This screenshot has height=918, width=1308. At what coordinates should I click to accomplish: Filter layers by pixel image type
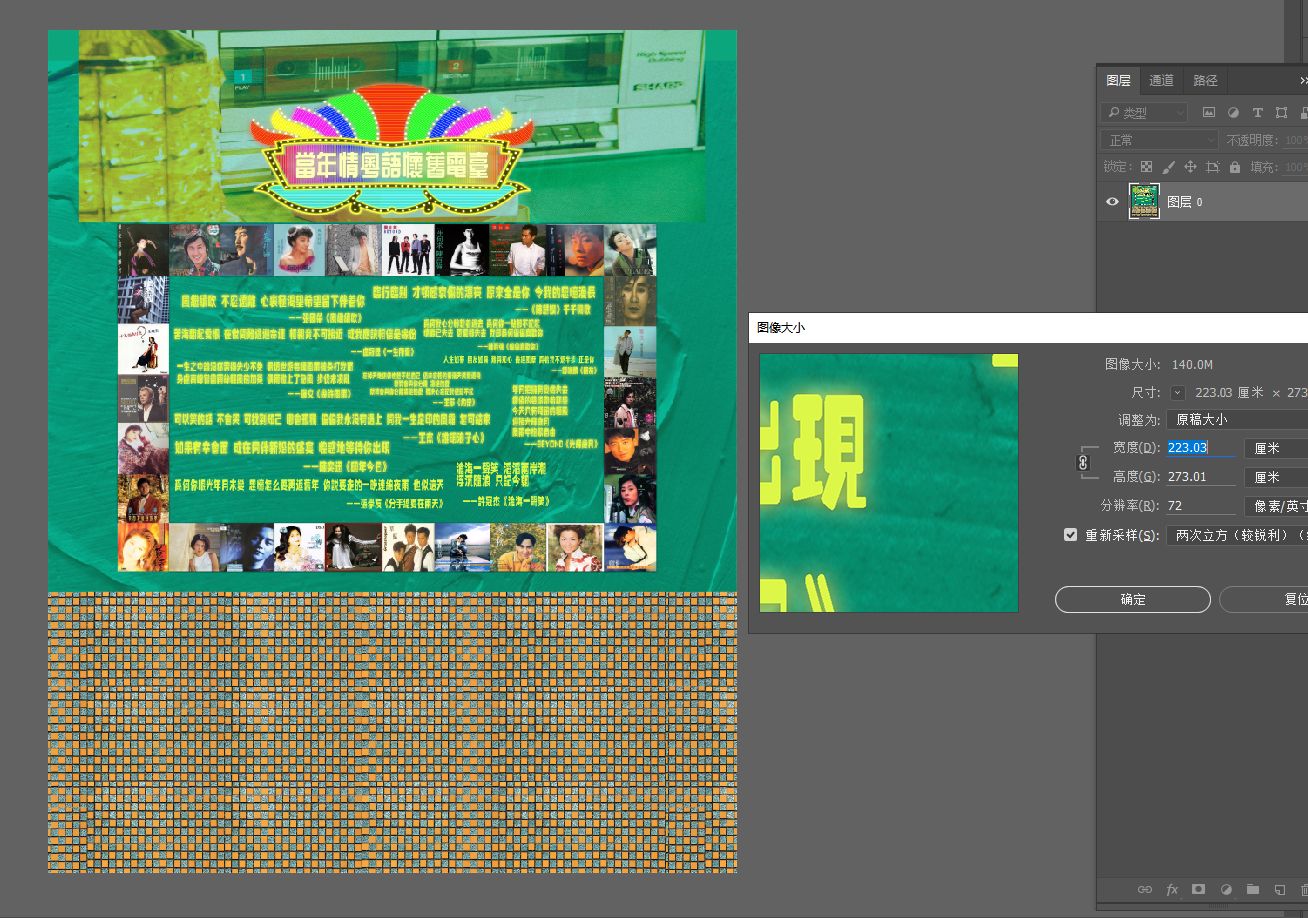[x=1209, y=113]
